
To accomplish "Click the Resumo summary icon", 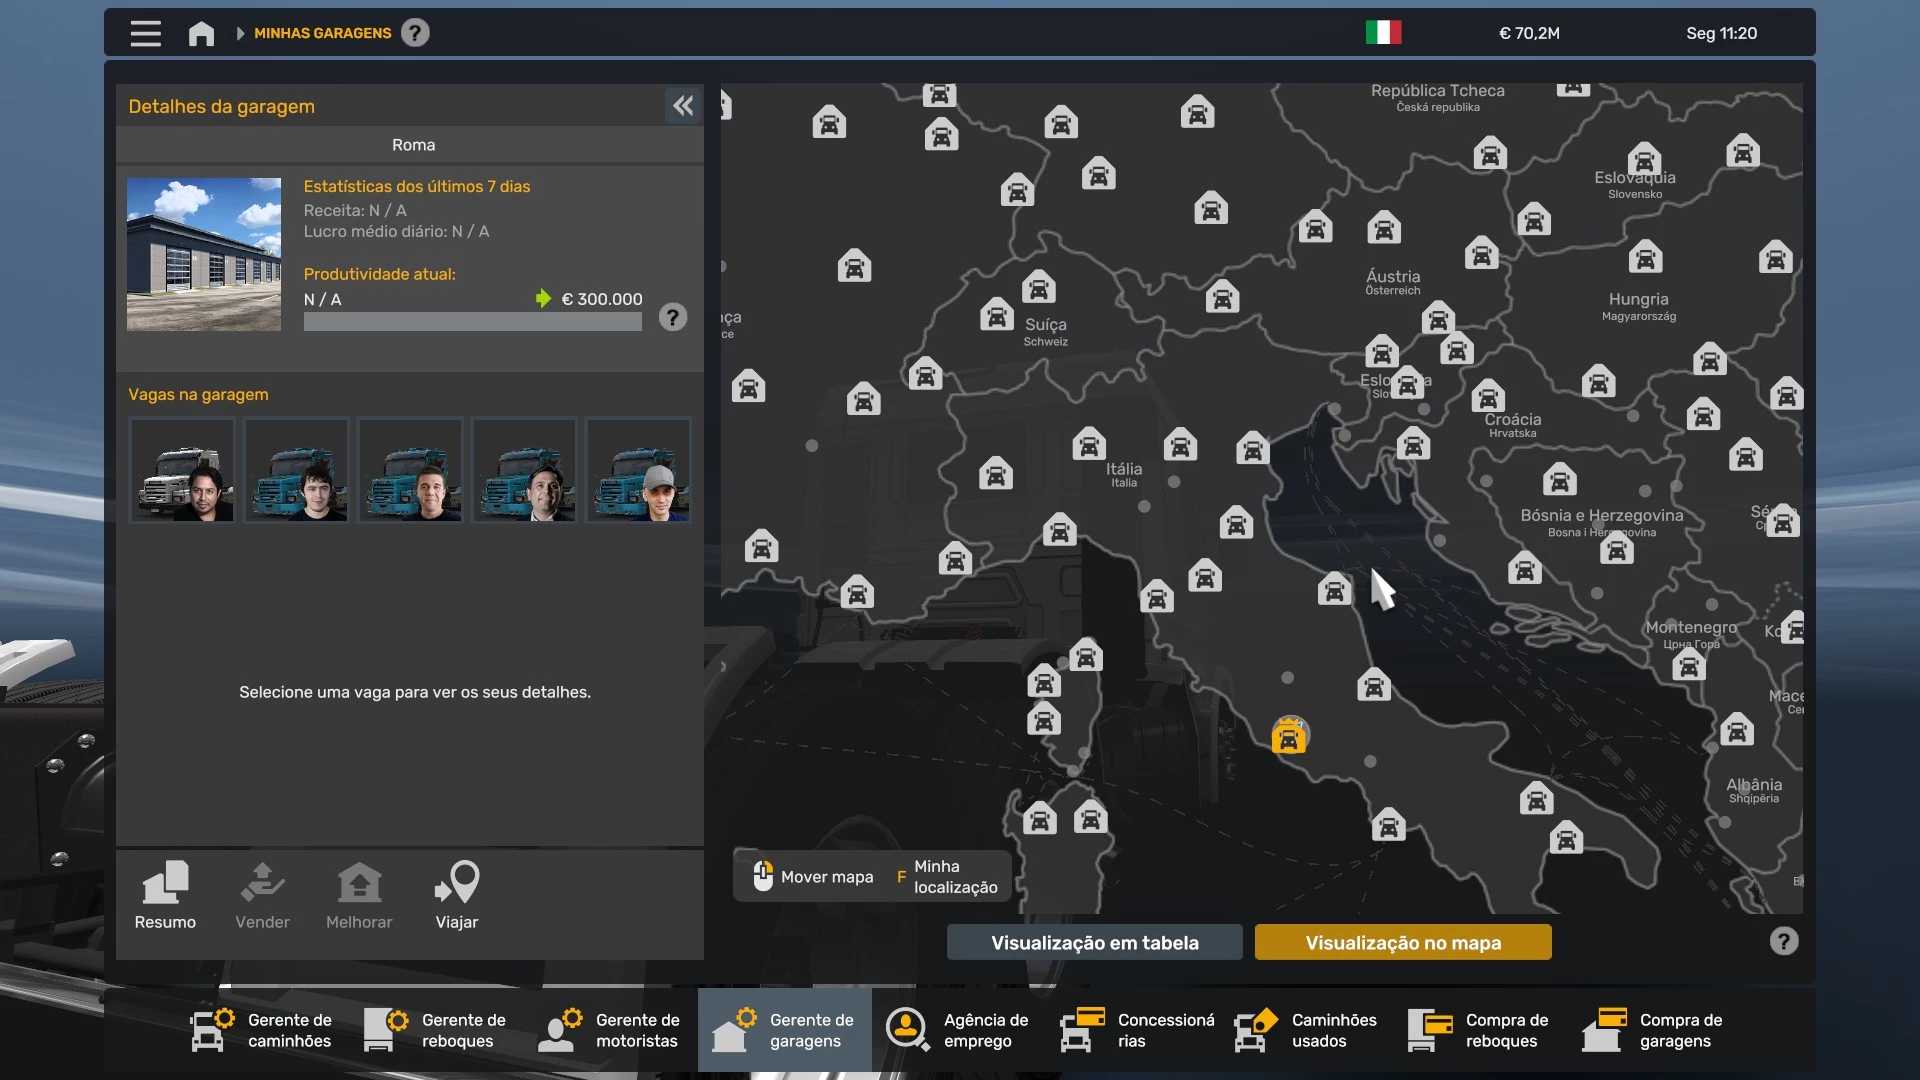I will 165,895.
